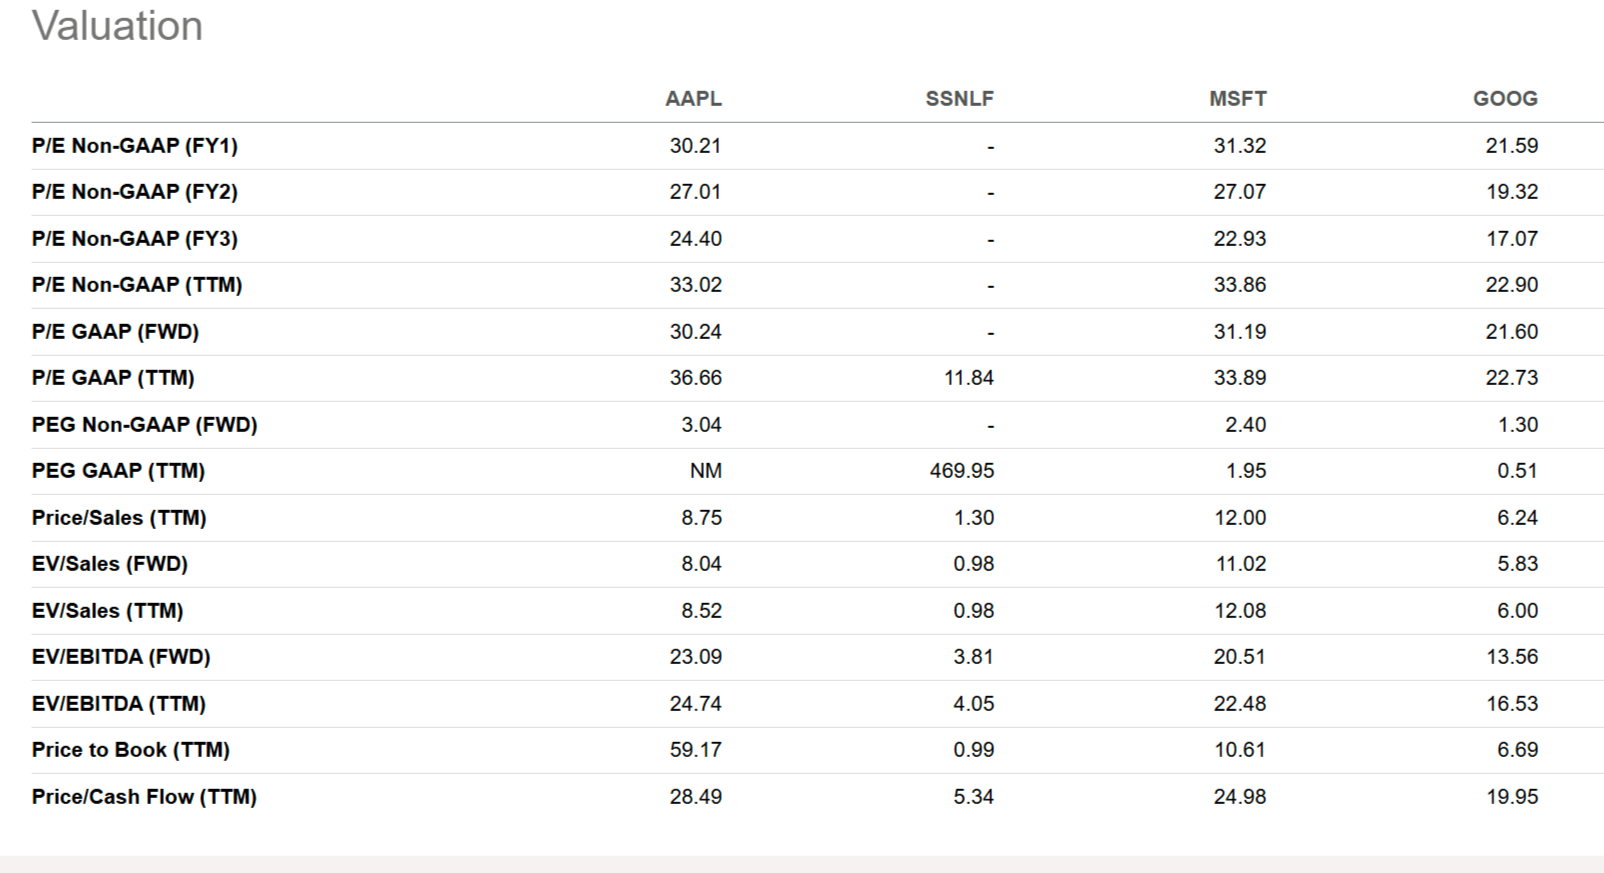Select the Price/Cash Flow (TTM) row label
This screenshot has height=873, width=1604.
144,797
